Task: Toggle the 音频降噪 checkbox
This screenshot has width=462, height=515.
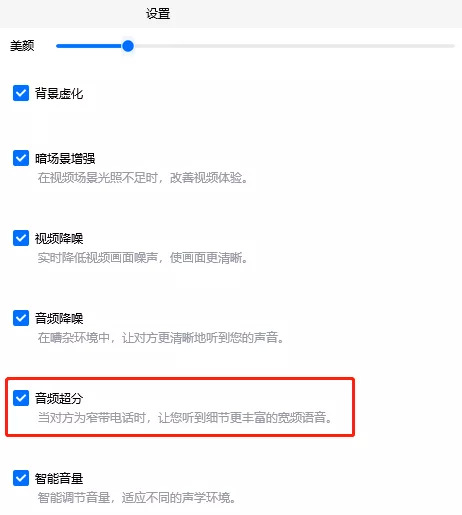Action: coord(21,318)
